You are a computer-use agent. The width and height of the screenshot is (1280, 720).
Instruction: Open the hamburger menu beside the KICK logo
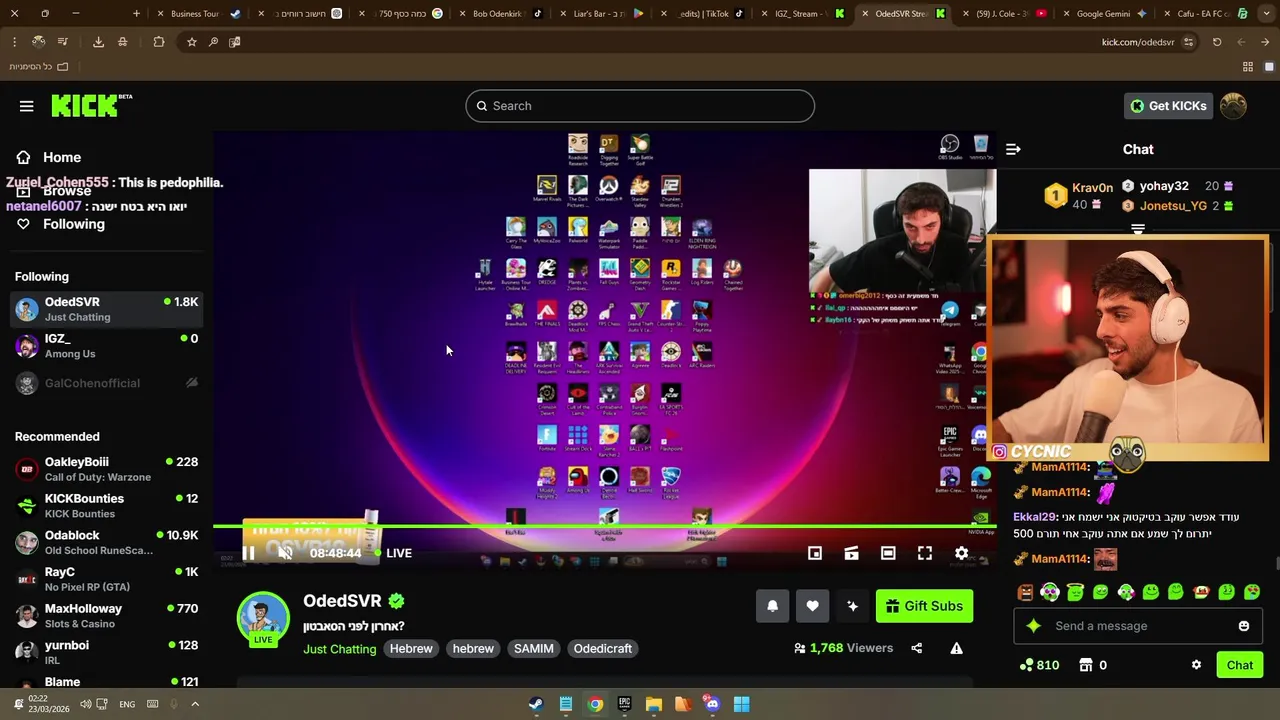[x=27, y=106]
